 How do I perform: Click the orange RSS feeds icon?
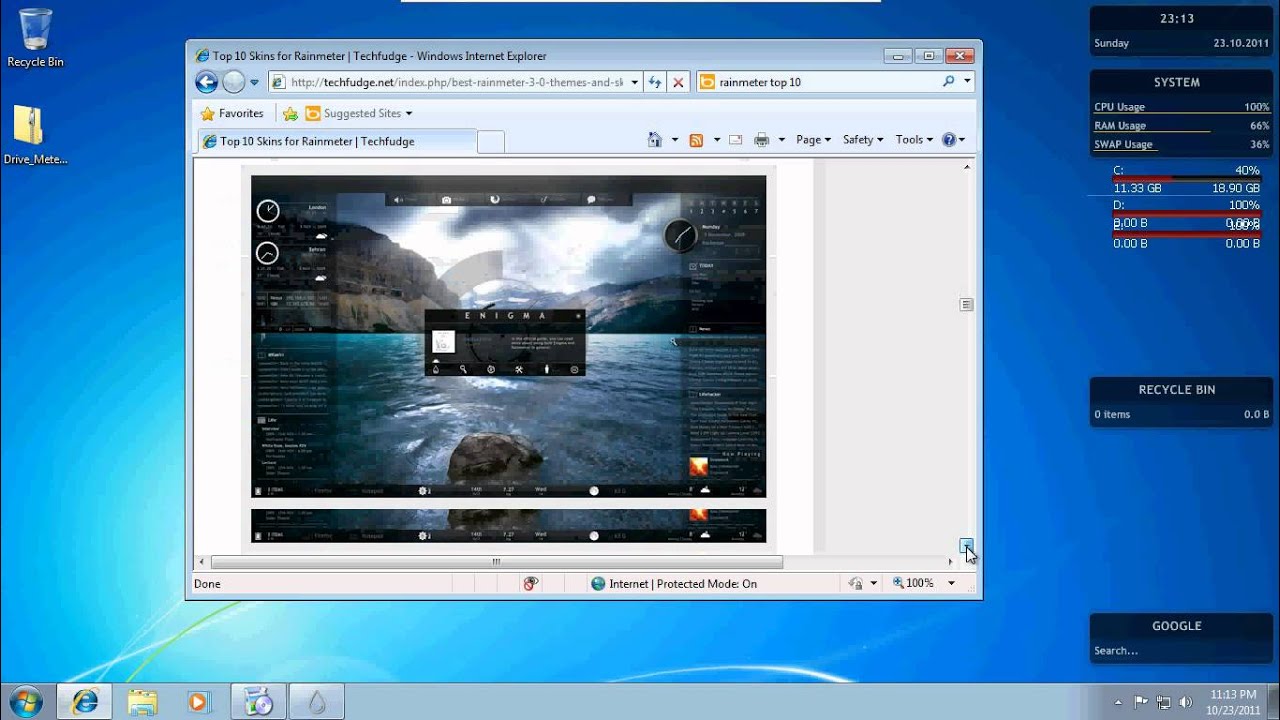pyautogui.click(x=697, y=140)
